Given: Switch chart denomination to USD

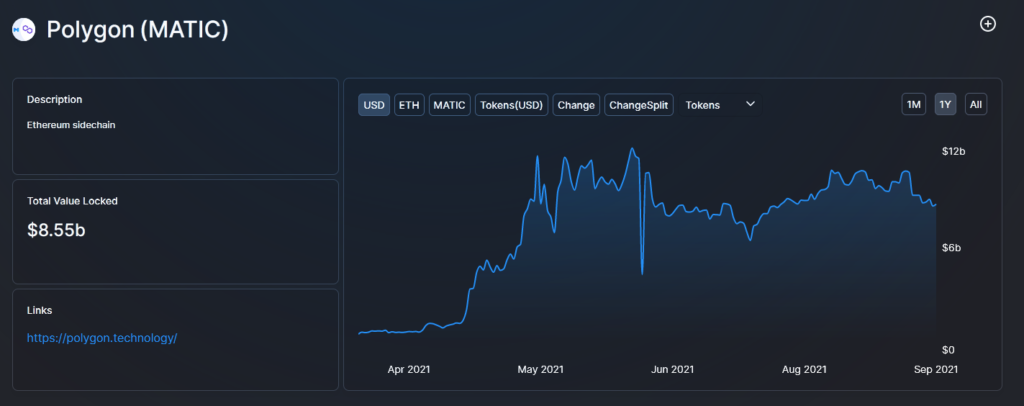Looking at the screenshot, I should click(374, 105).
